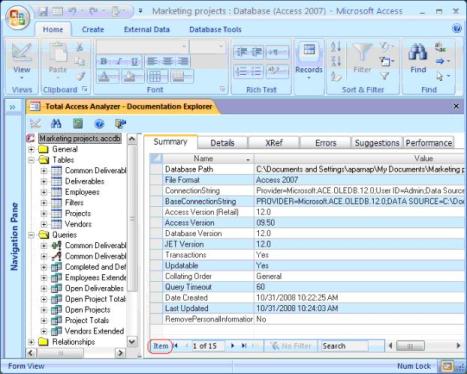Sort ascending in Sort & Filter
The image size is (467, 374).
tap(336, 46)
